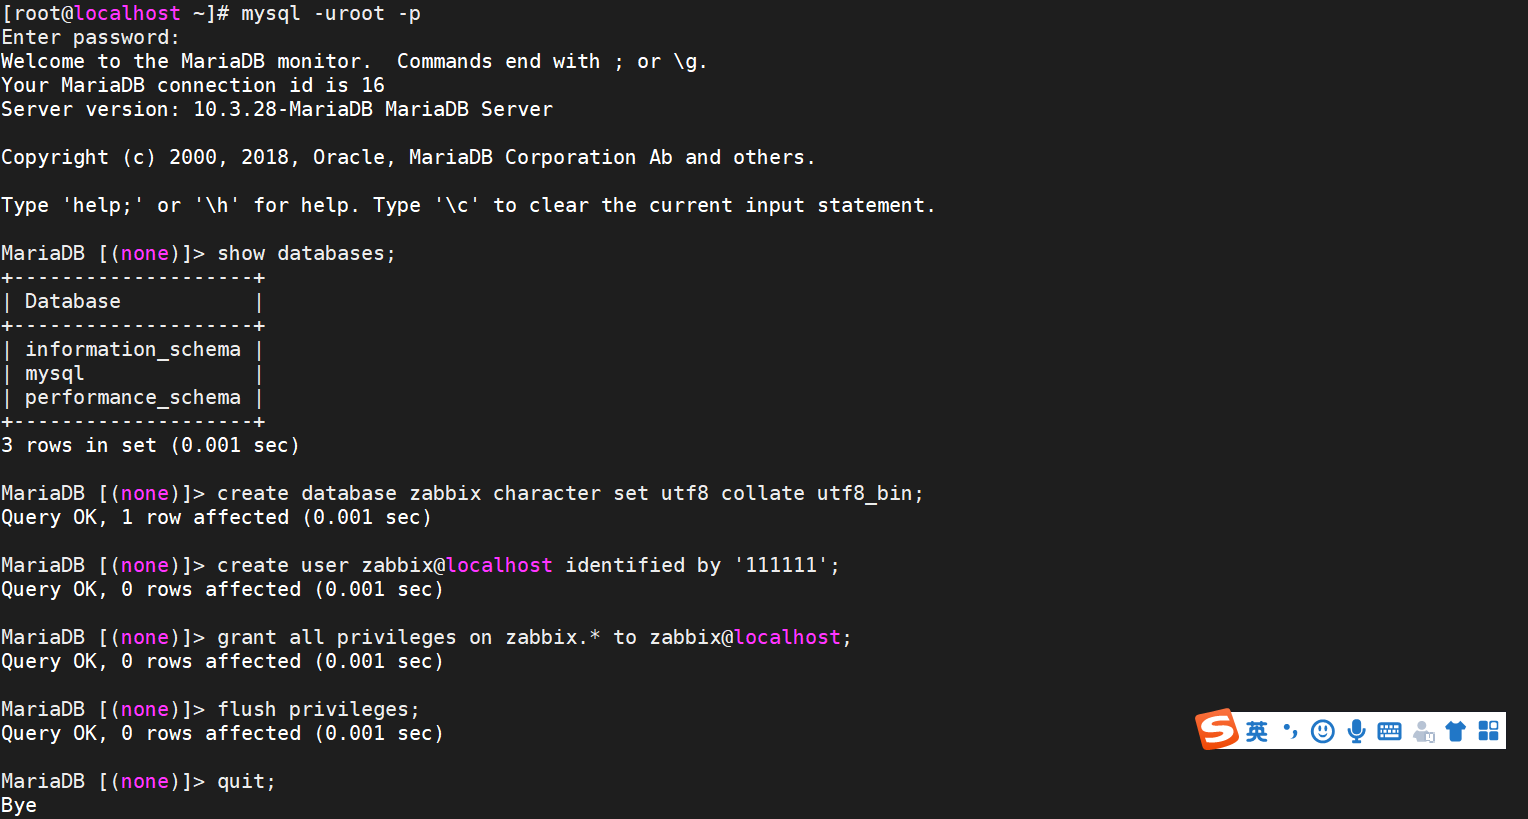The width and height of the screenshot is (1528, 819).
Task: Click the greyed-out user account icon
Action: 1423,732
